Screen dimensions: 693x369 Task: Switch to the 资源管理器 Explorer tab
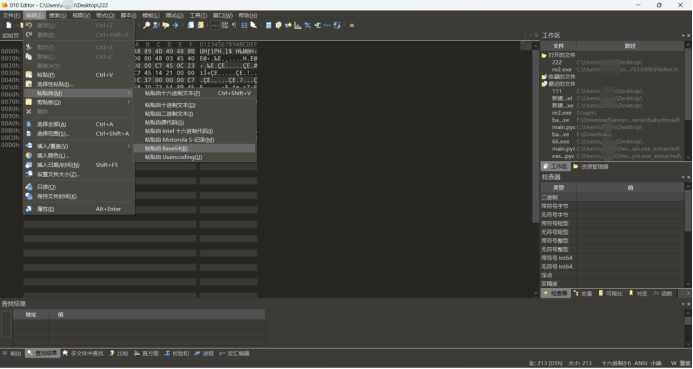[x=591, y=167]
